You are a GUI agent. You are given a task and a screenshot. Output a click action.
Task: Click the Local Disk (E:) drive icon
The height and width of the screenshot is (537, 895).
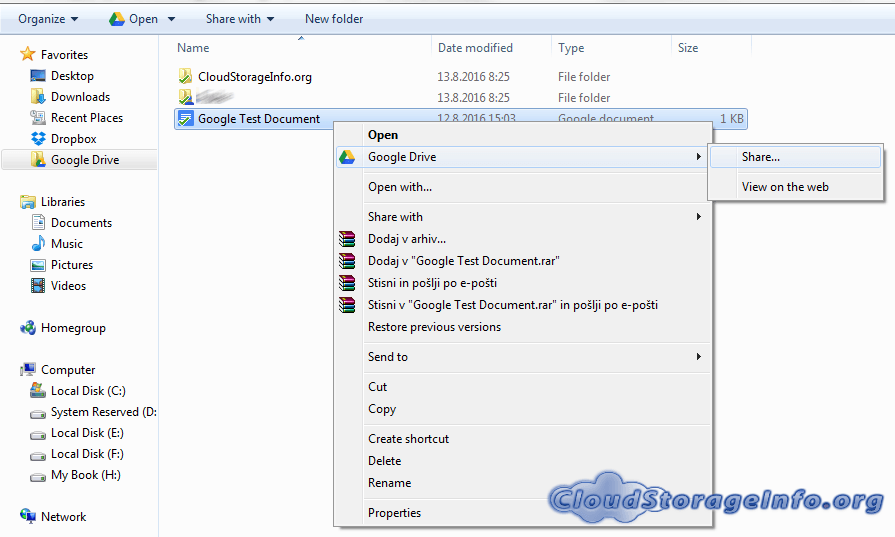tap(38, 434)
